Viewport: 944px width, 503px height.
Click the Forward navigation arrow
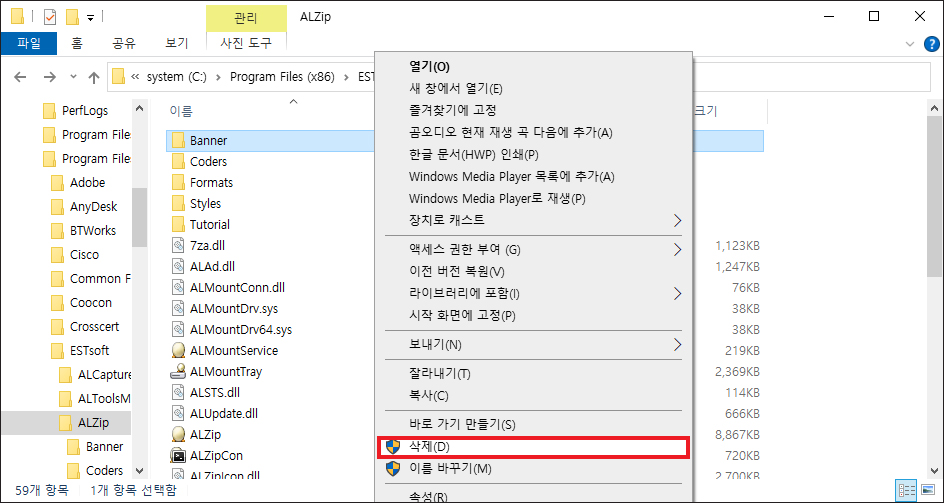point(50,77)
